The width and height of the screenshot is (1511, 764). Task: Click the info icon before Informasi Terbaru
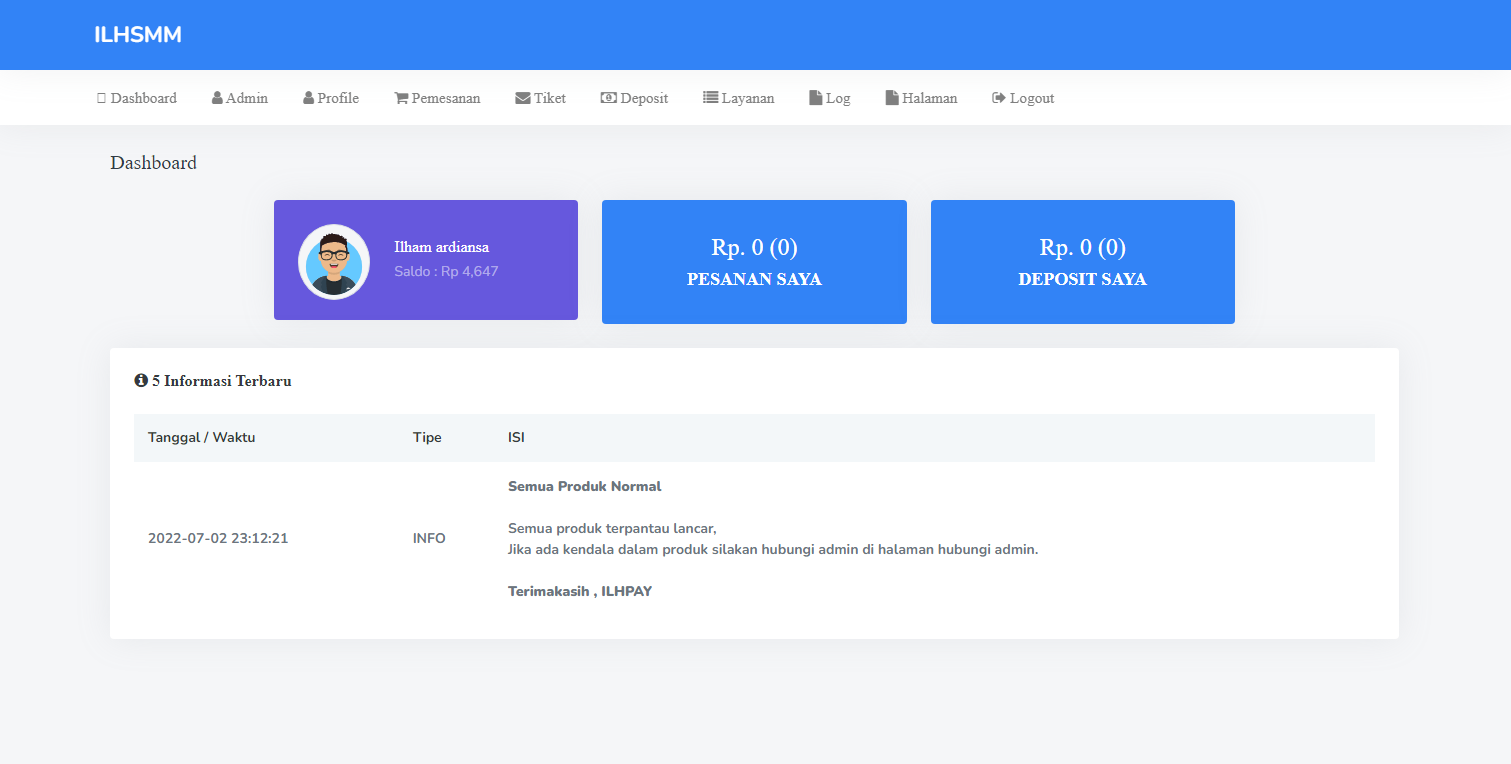click(140, 380)
